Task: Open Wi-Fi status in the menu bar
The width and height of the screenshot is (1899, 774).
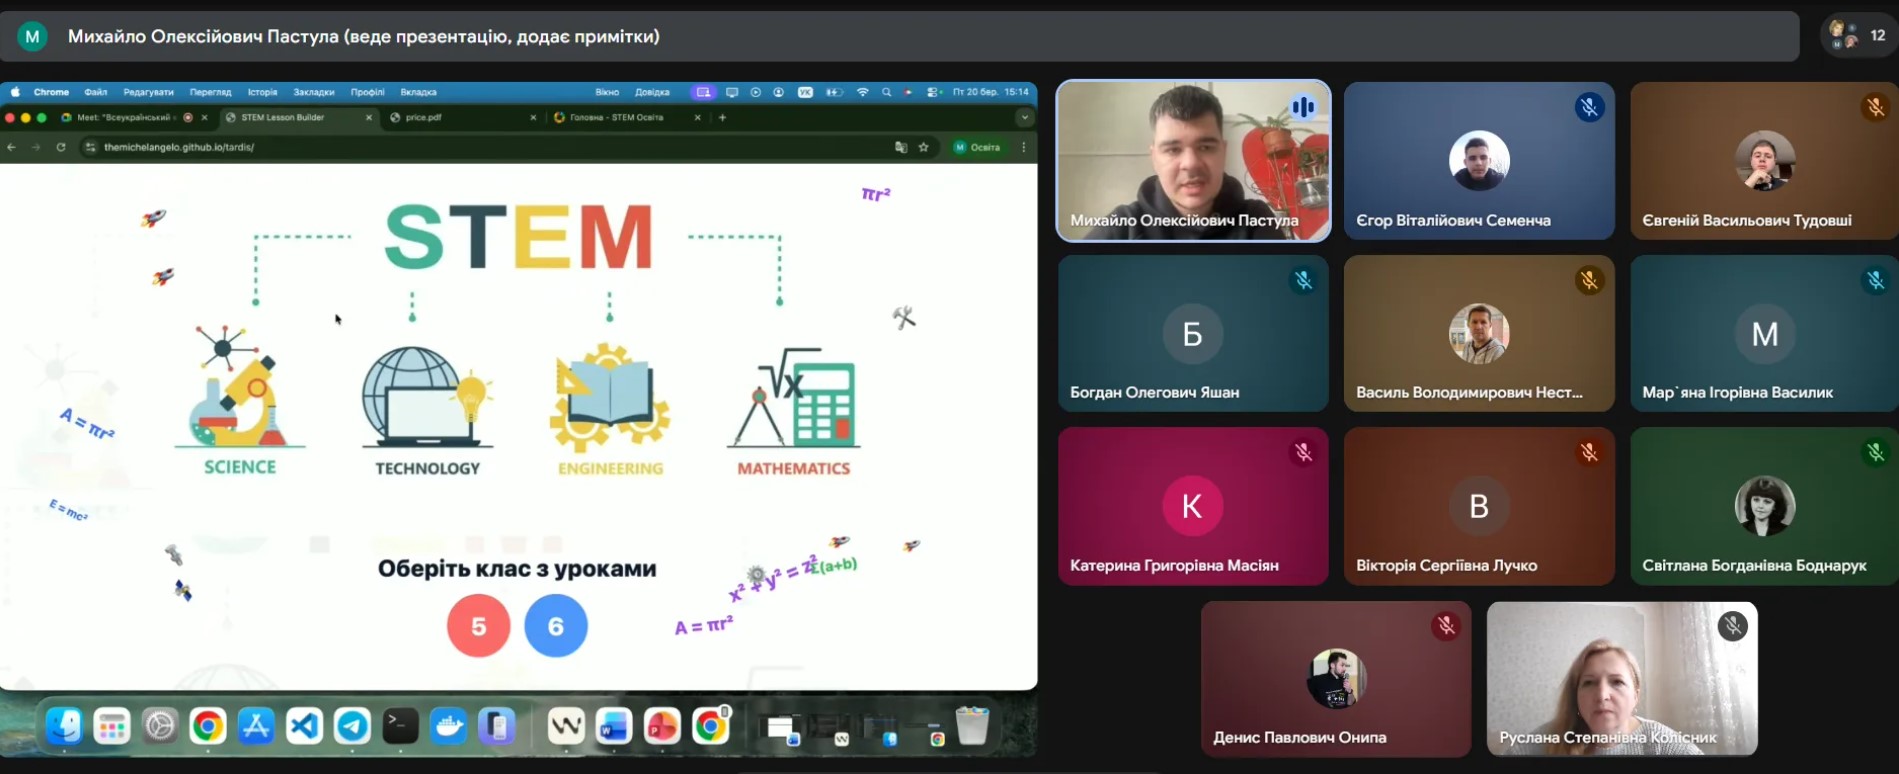Action: pos(862,92)
